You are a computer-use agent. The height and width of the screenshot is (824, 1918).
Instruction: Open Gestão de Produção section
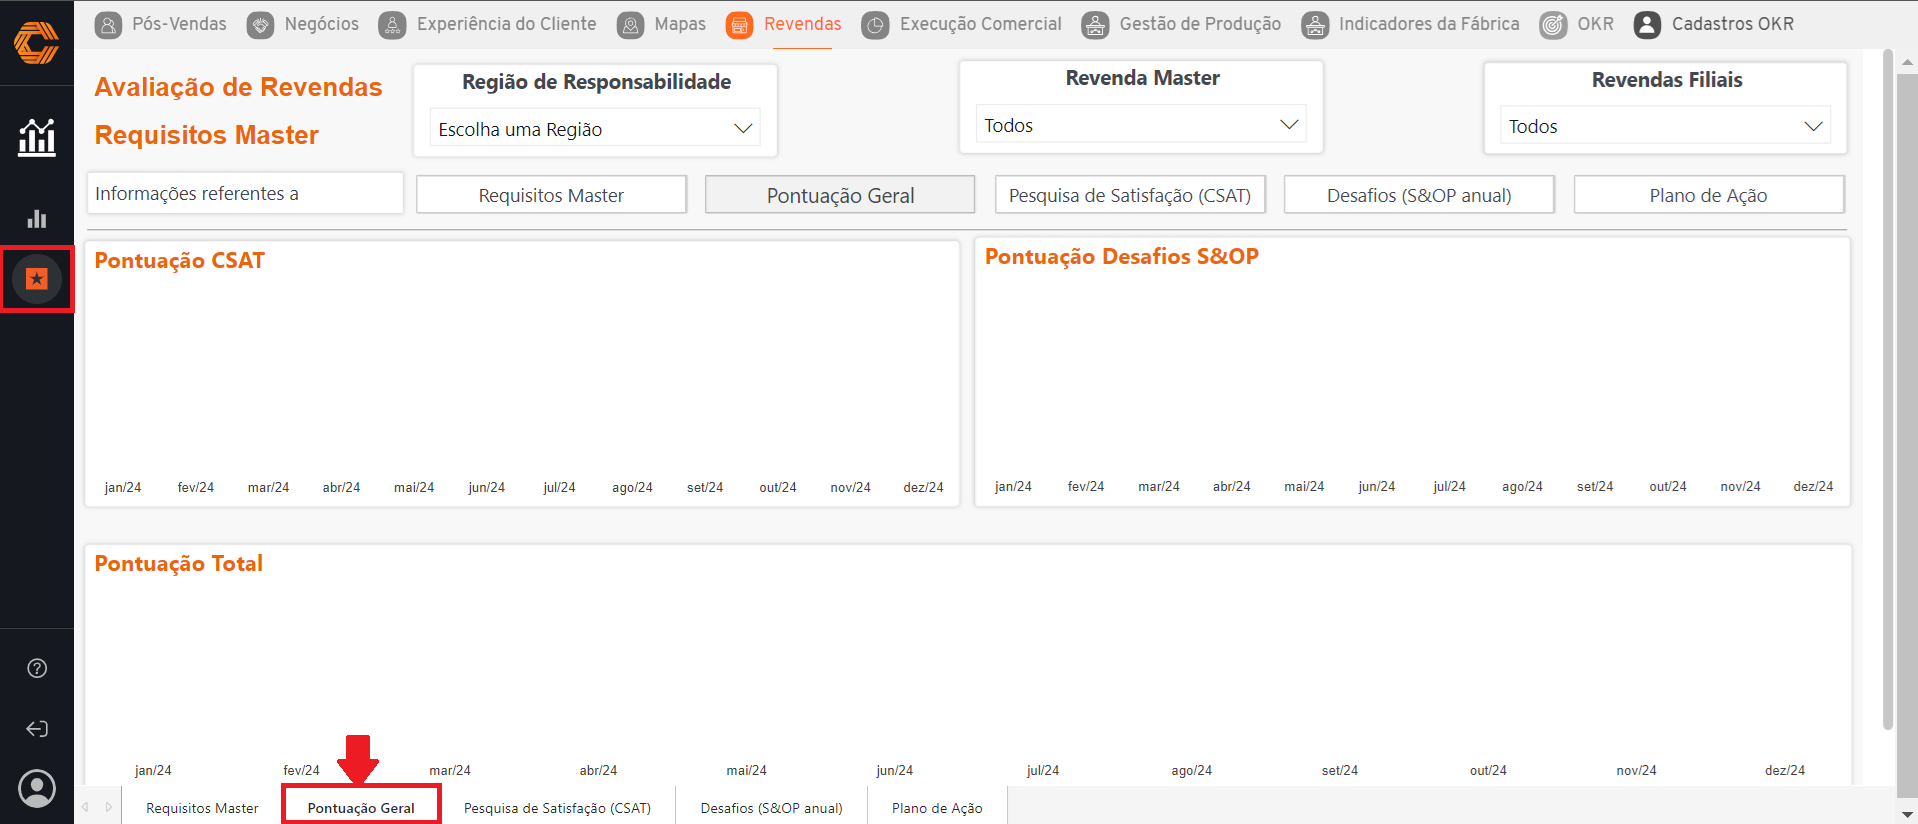[1200, 24]
